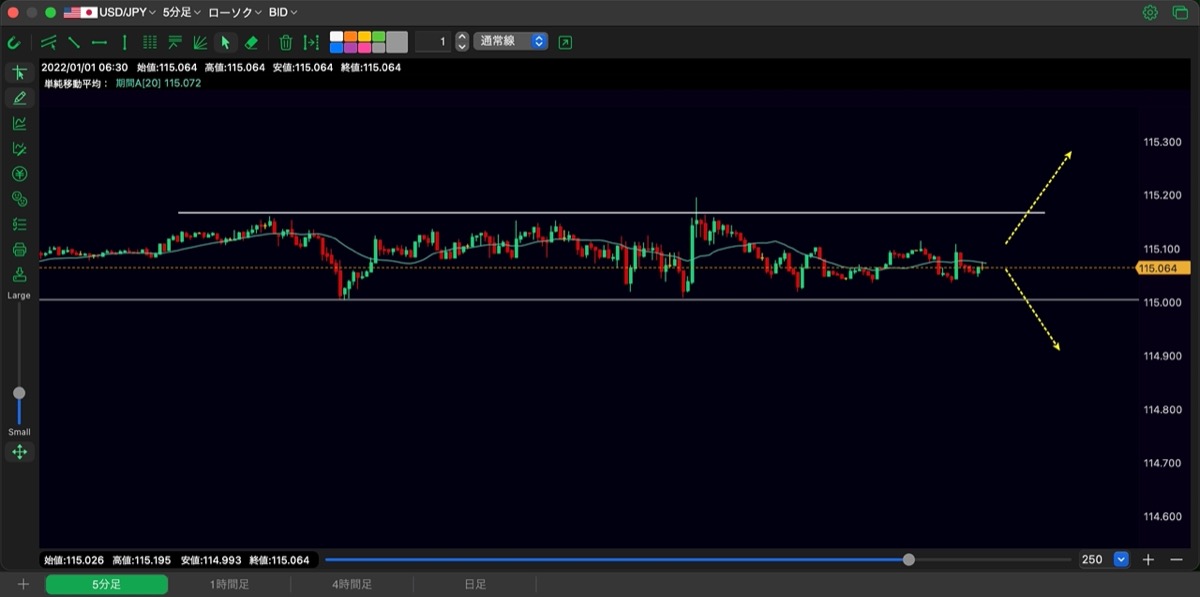Click the vertical range measure icon

click(312, 42)
